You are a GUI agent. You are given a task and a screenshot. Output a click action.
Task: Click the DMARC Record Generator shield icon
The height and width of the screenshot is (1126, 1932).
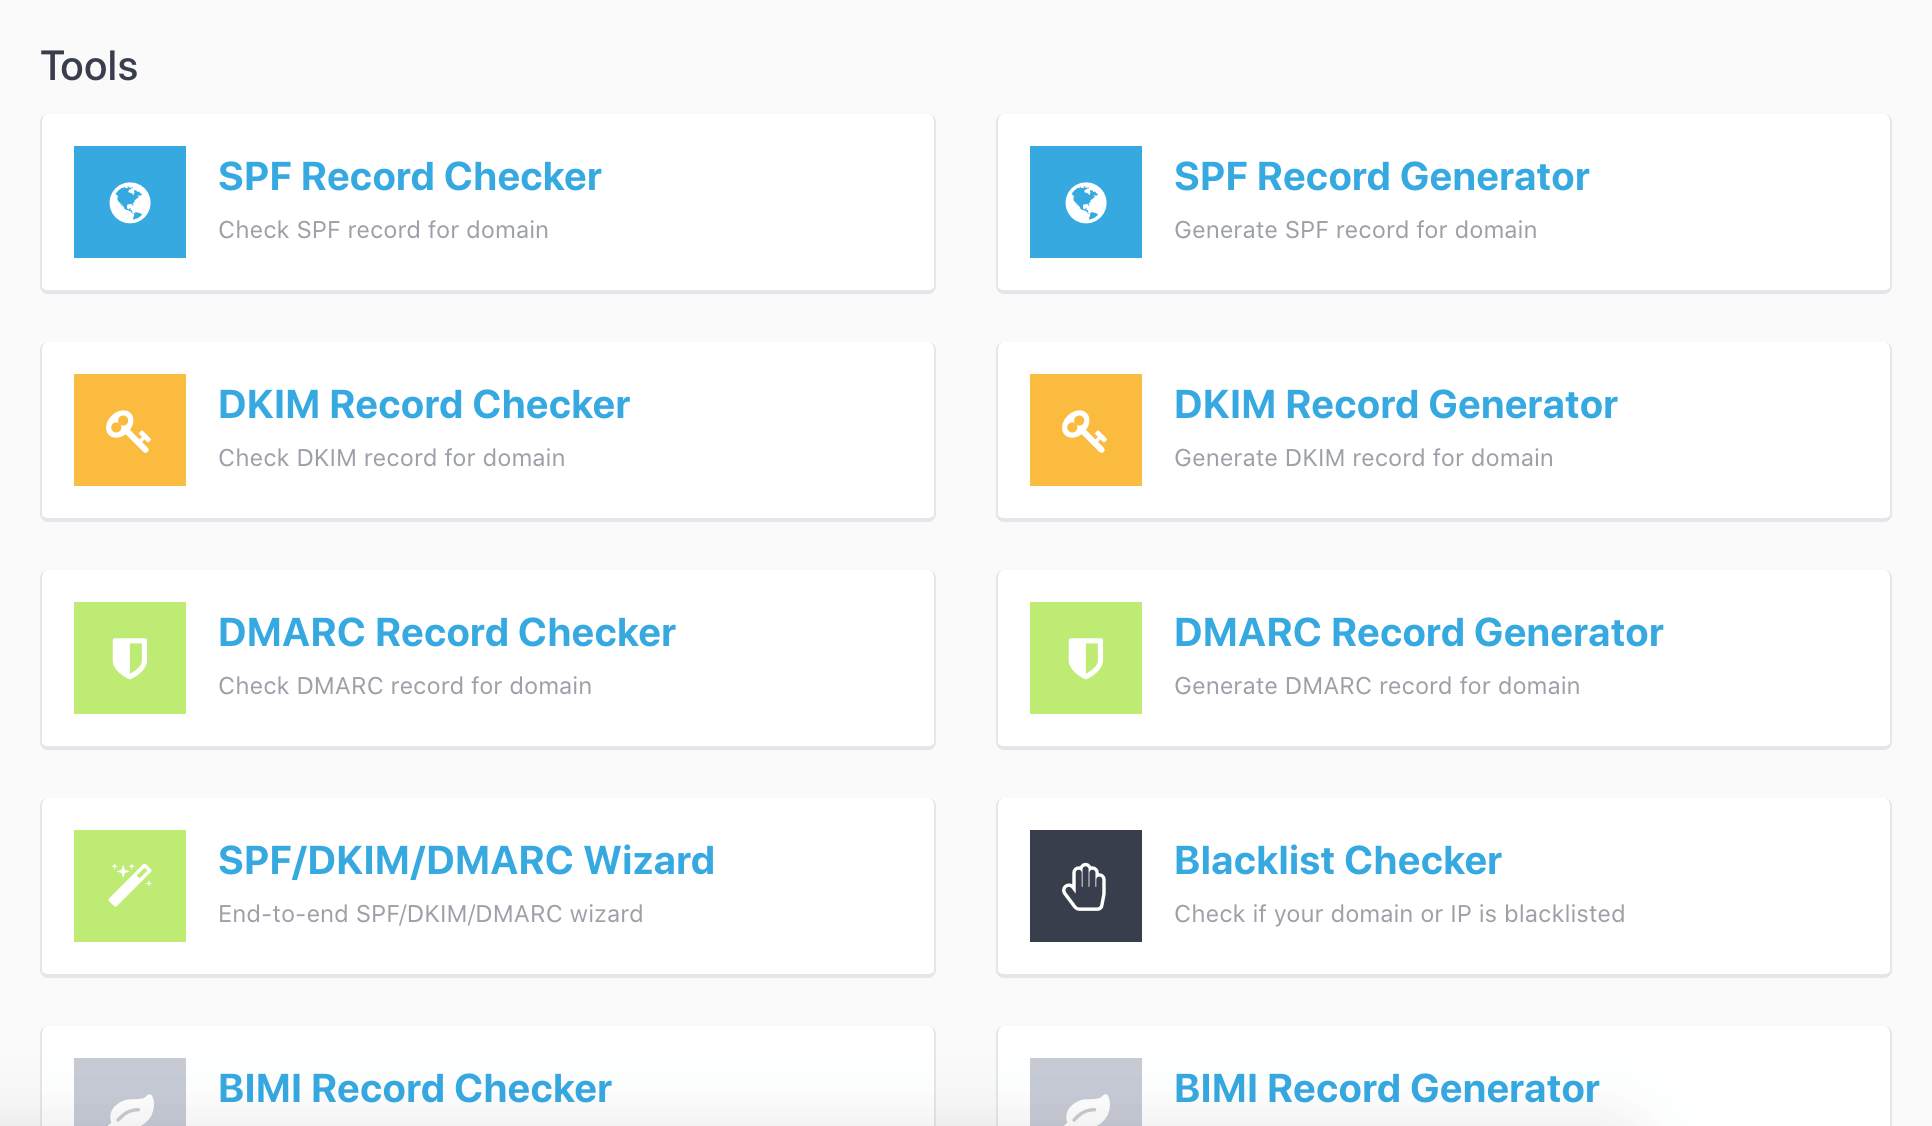pos(1085,658)
